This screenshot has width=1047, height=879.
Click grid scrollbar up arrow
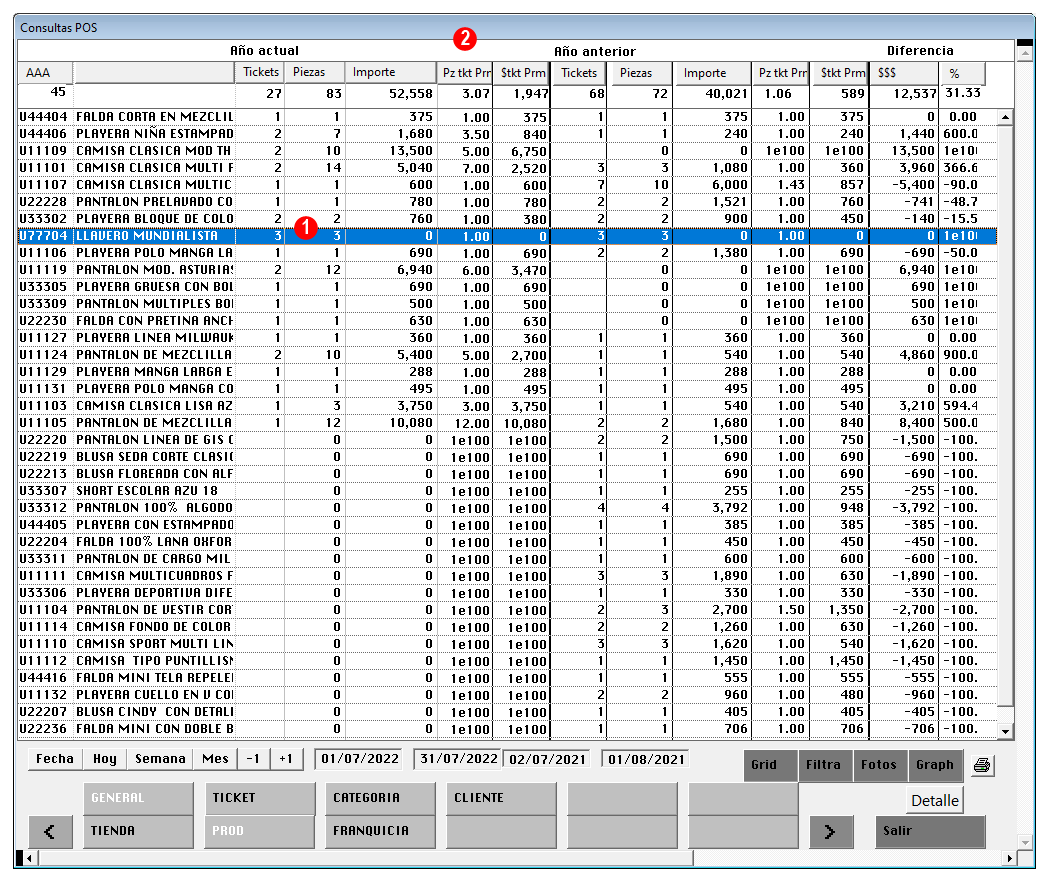(x=1005, y=118)
